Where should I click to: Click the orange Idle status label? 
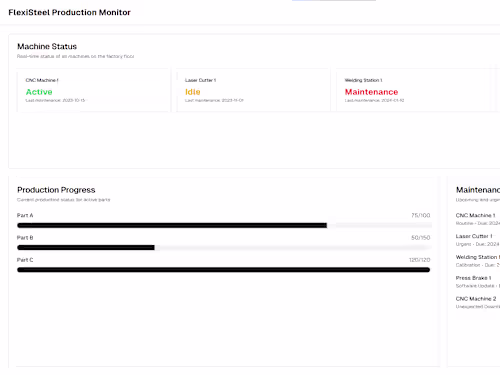coord(193,92)
